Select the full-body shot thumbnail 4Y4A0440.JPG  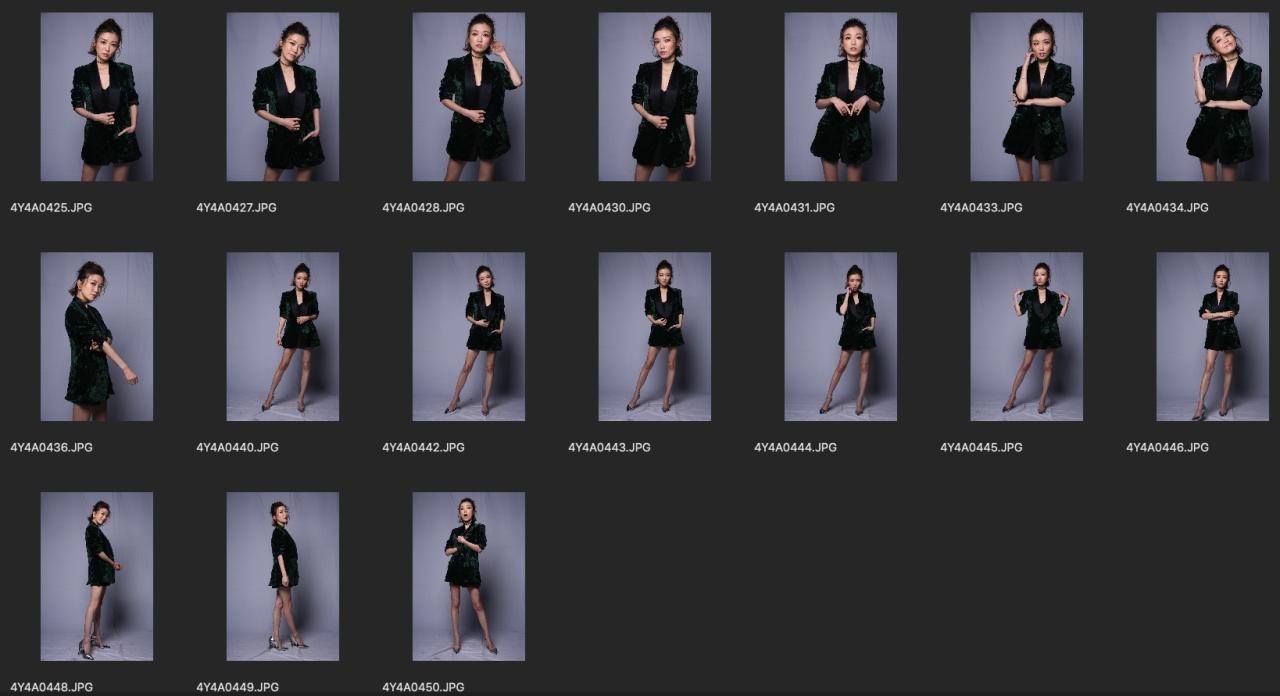(283, 337)
